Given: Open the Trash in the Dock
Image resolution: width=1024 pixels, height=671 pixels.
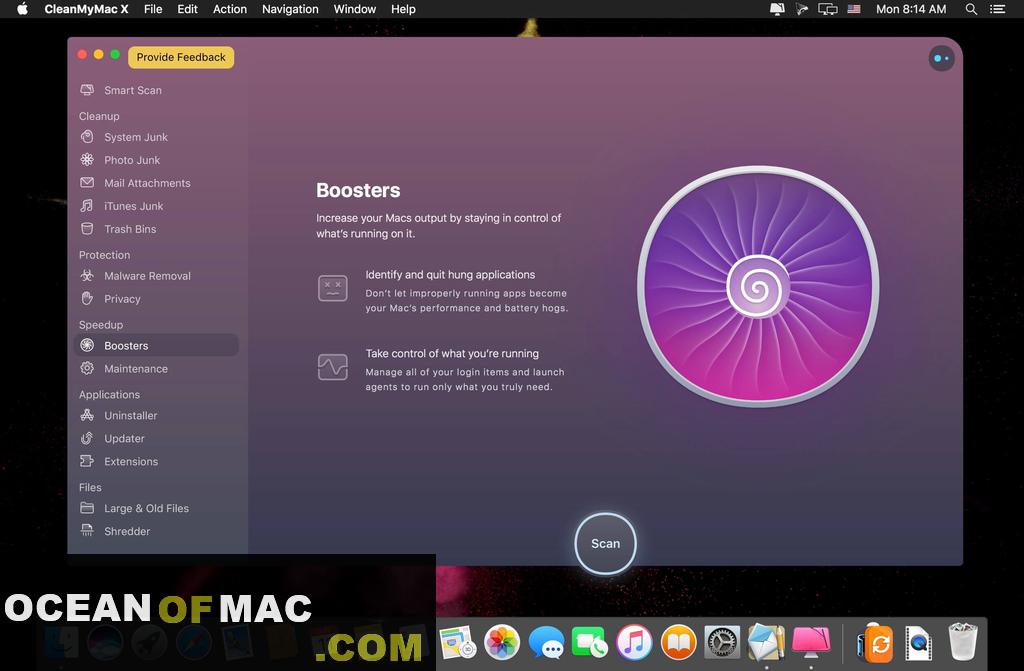Looking at the screenshot, I should click(963, 641).
